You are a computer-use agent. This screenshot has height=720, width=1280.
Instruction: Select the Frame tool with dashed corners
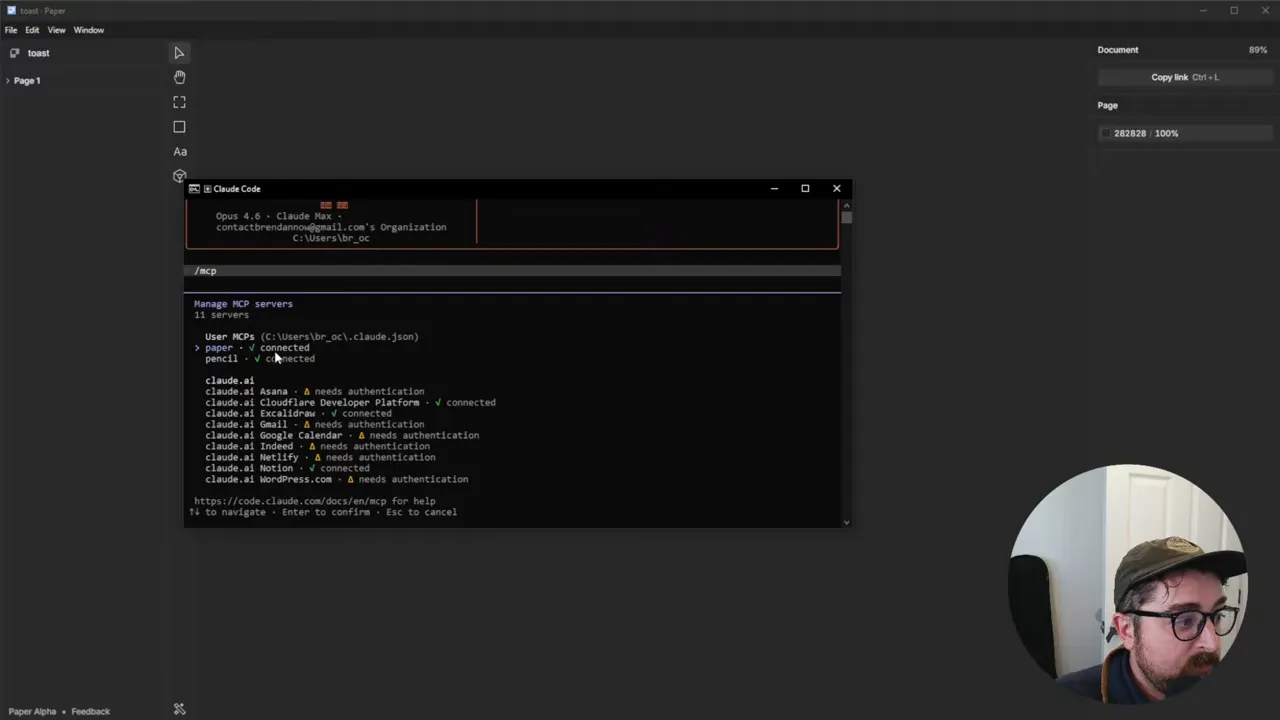[179, 102]
